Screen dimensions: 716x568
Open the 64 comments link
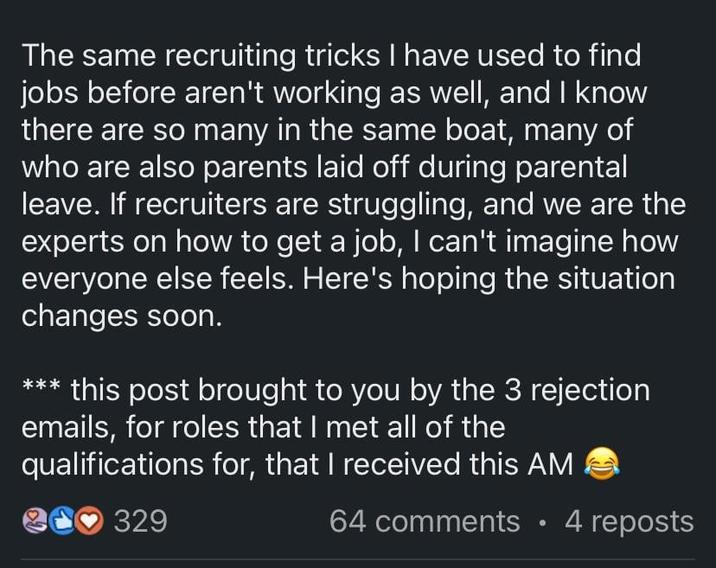(424, 521)
